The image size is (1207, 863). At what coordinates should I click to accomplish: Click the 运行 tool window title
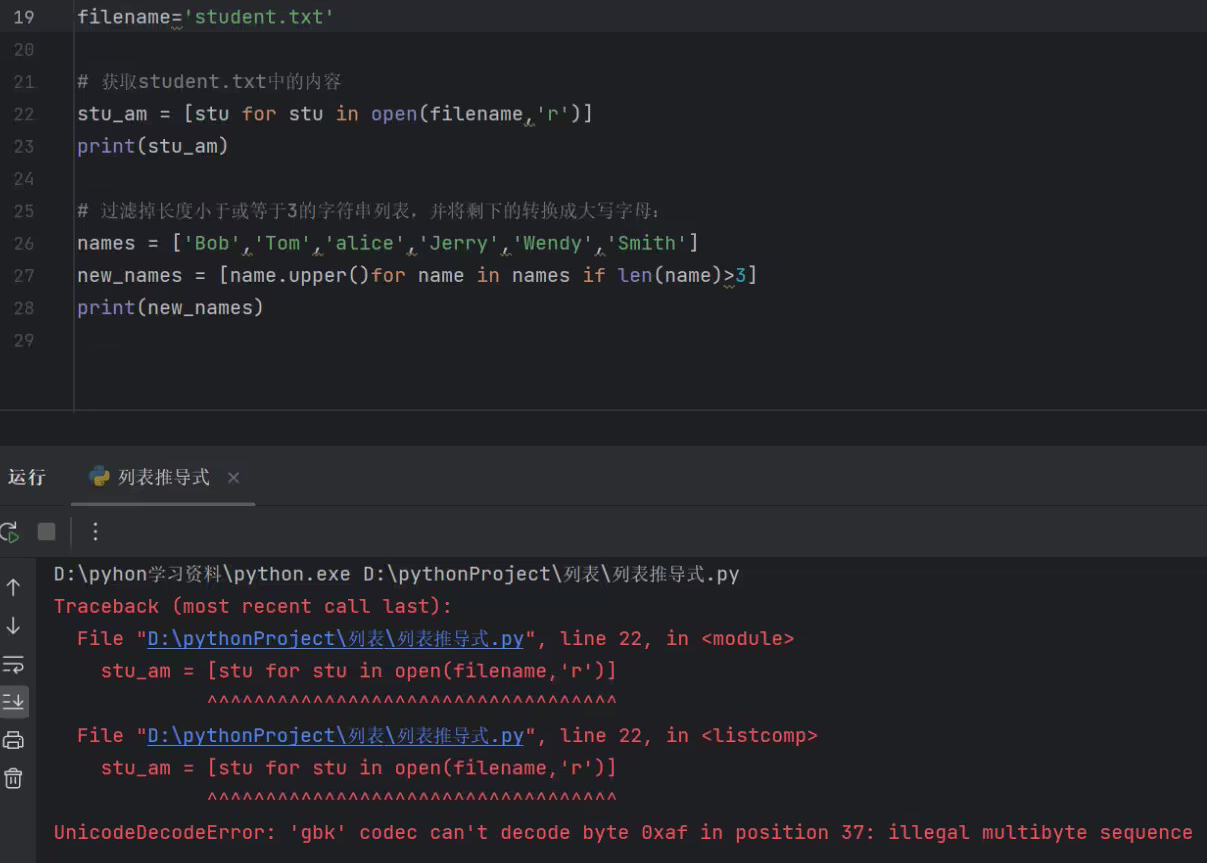[x=27, y=478]
